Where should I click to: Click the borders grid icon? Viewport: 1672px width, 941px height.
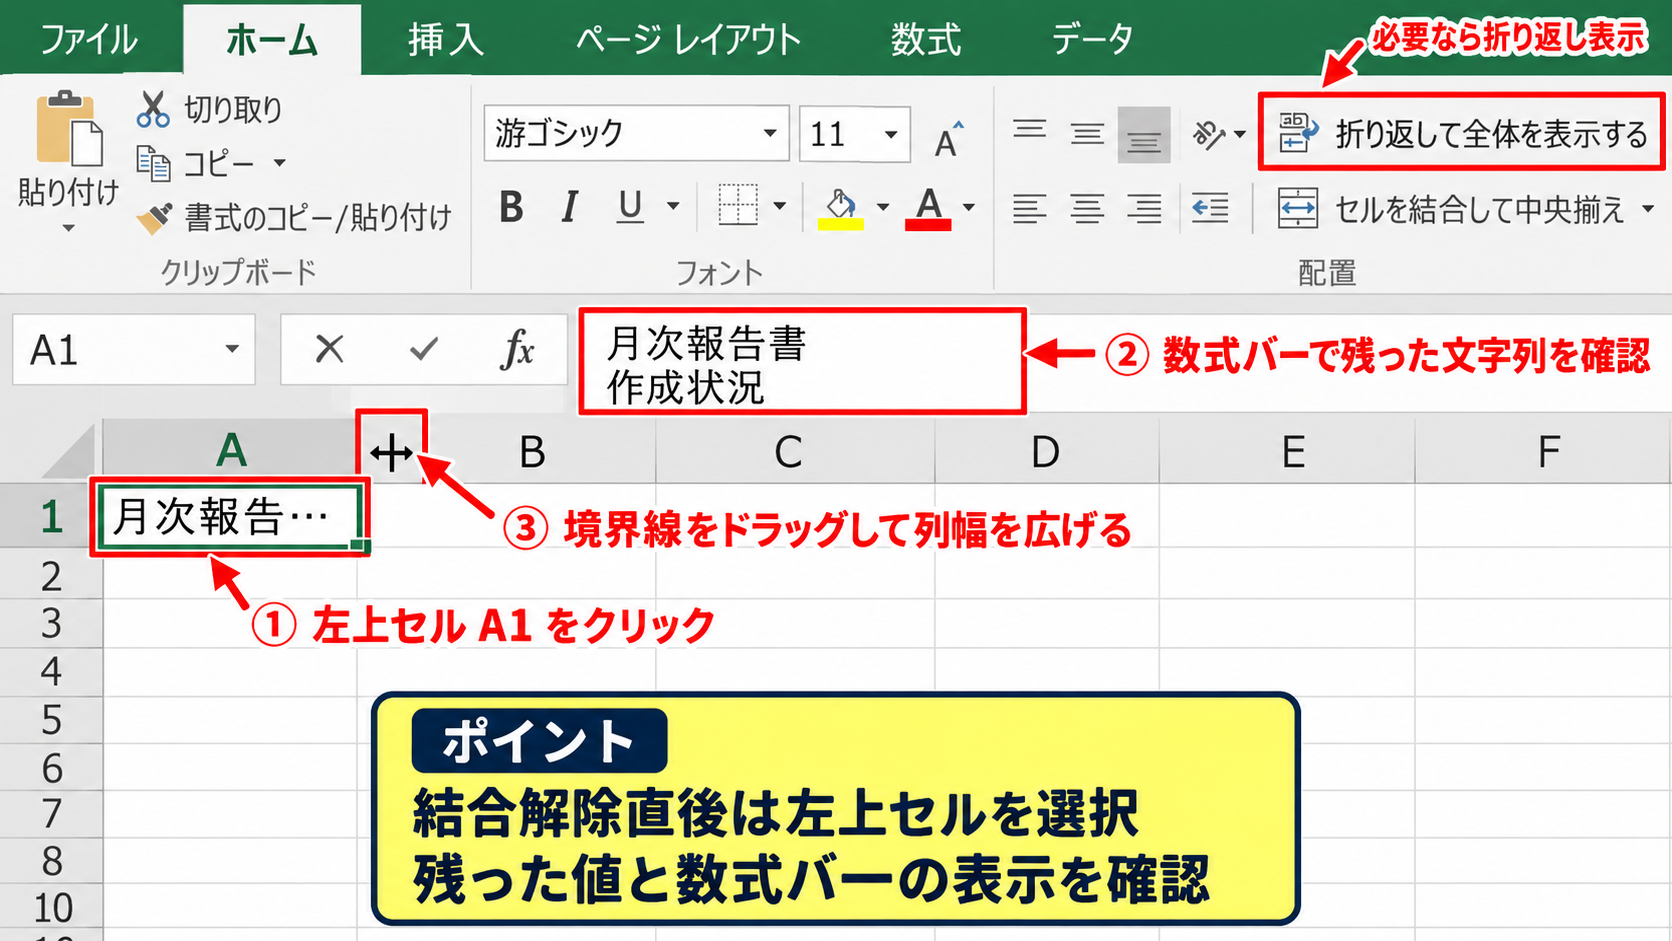coord(738,205)
